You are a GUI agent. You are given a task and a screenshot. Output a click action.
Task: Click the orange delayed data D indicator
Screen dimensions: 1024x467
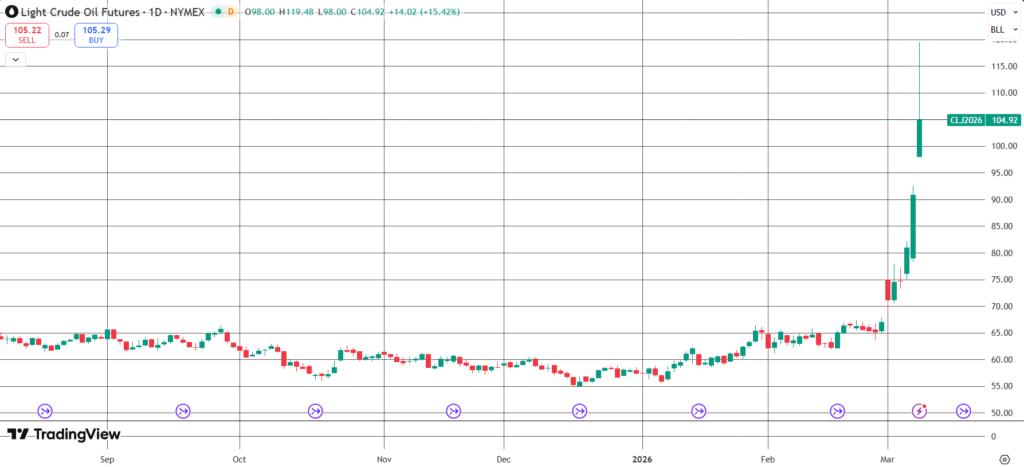pyautogui.click(x=231, y=12)
